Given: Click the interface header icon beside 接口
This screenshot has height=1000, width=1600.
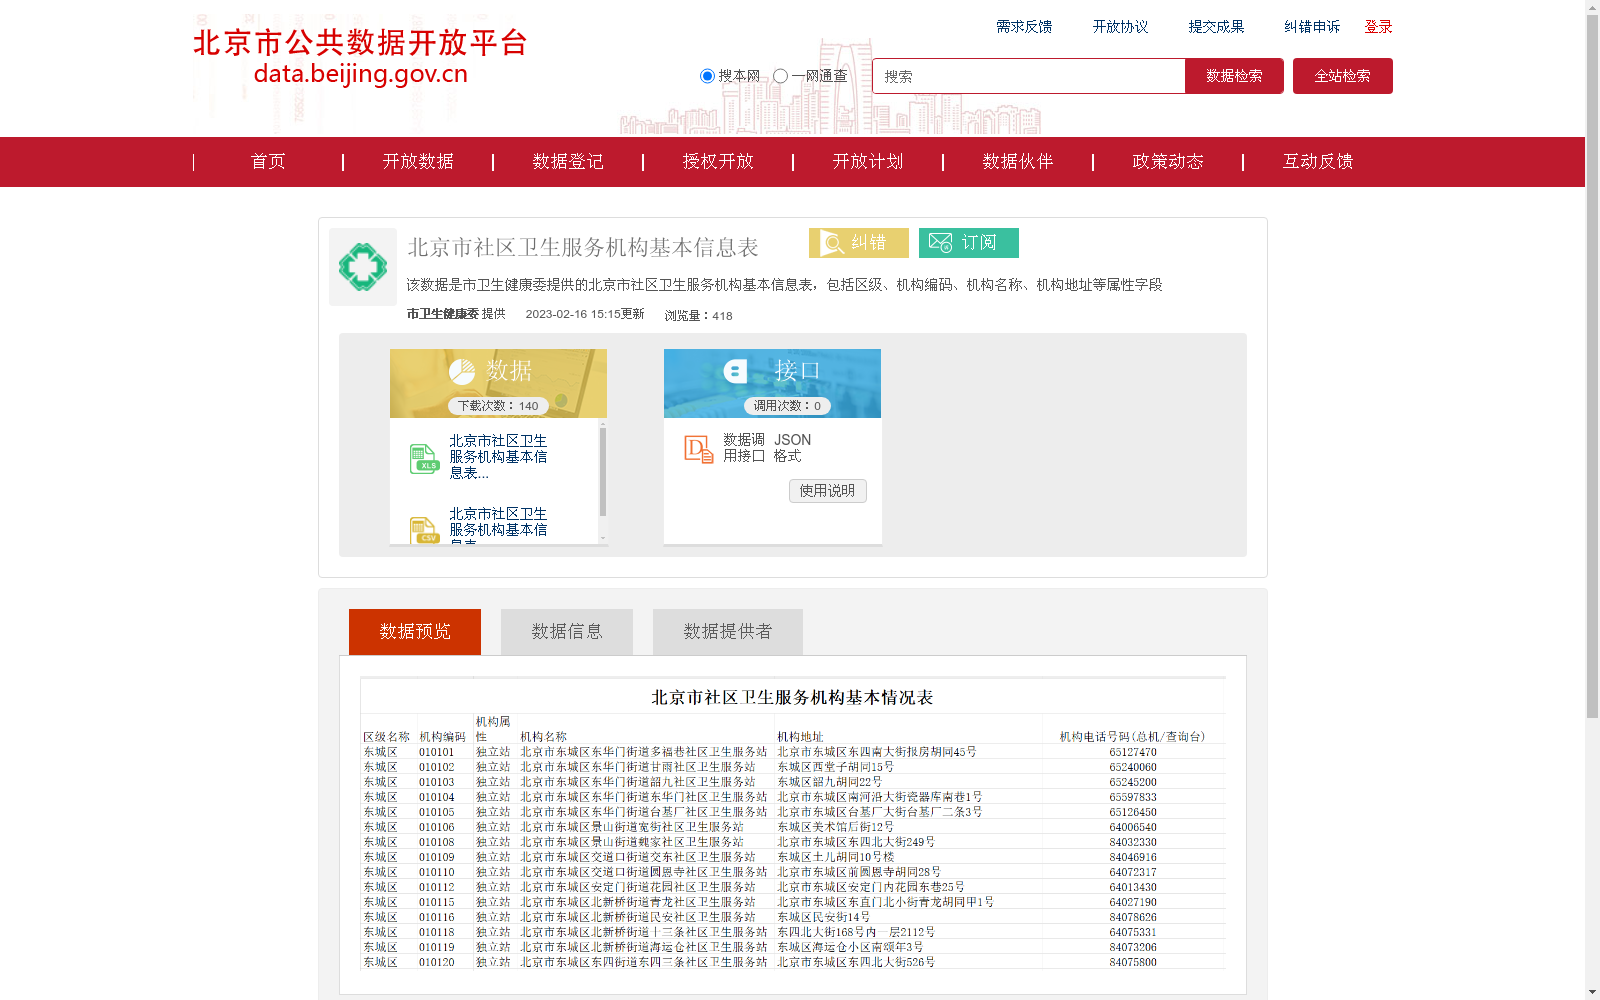Looking at the screenshot, I should (736, 371).
